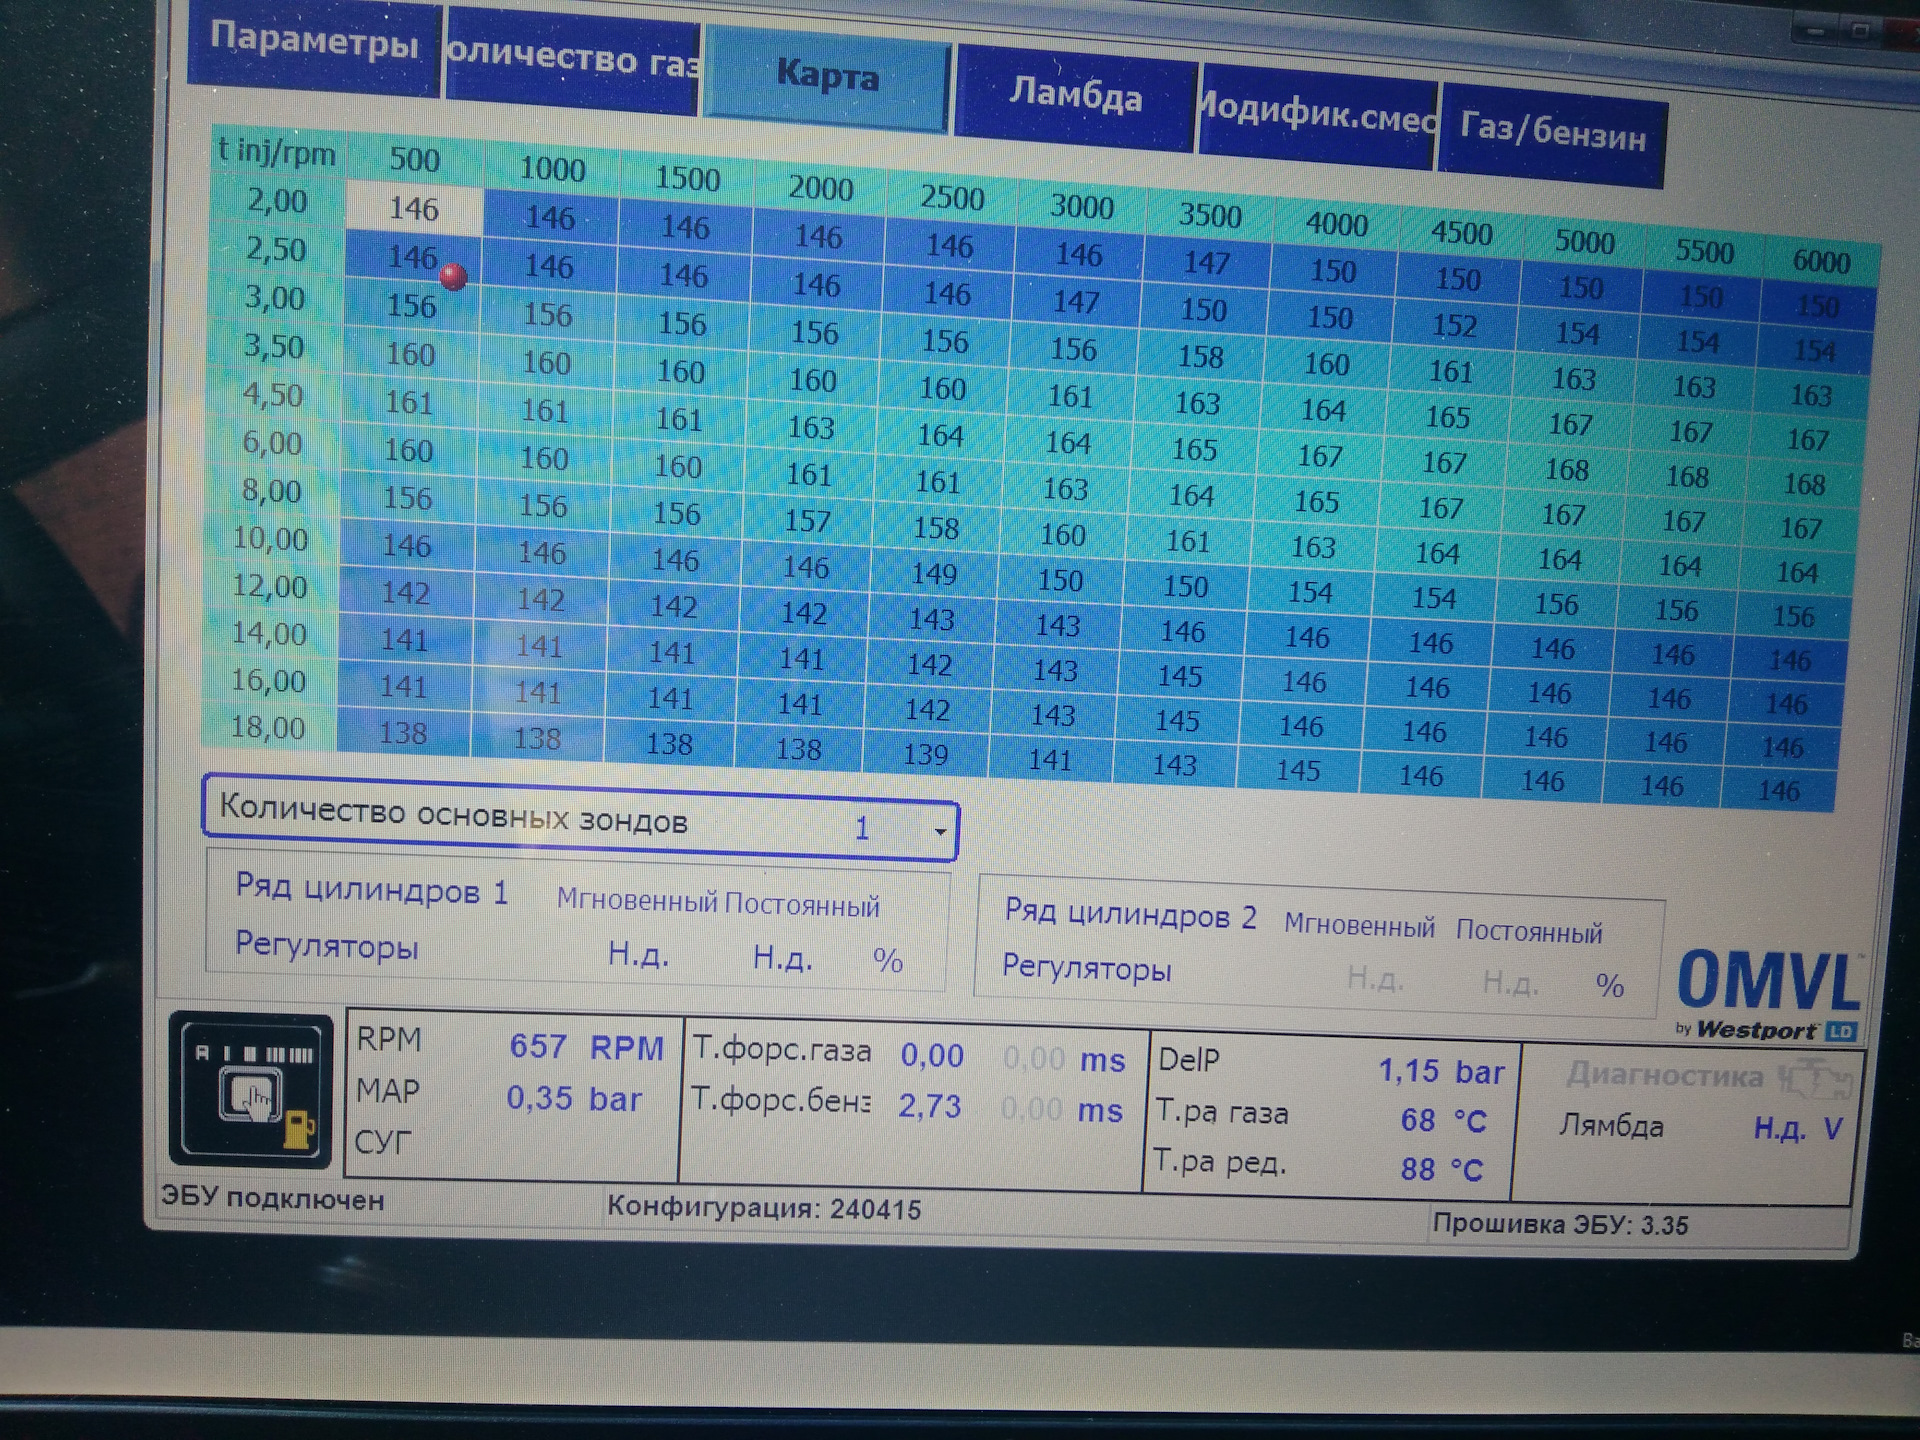Image resolution: width=1920 pixels, height=1440 pixels.
Task: Open the Количество основных зондов dropdown
Action: 580,819
